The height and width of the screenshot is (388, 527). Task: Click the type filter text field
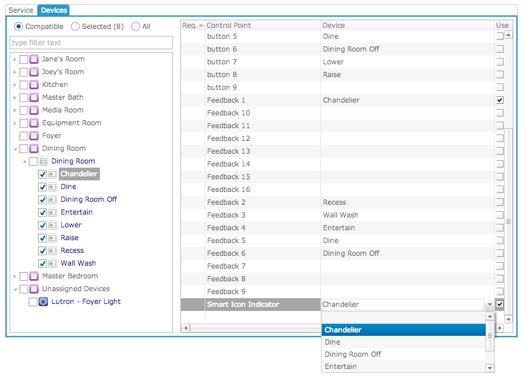click(x=91, y=43)
